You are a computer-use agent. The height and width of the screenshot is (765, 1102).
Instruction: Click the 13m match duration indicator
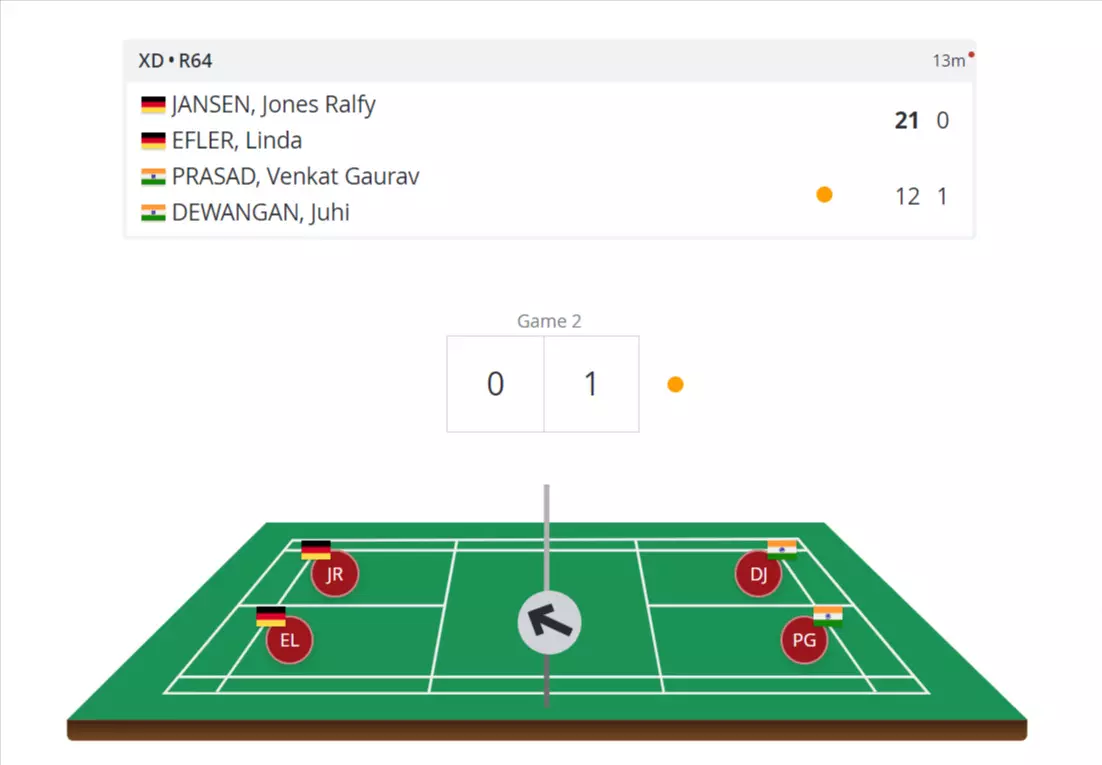click(x=948, y=61)
